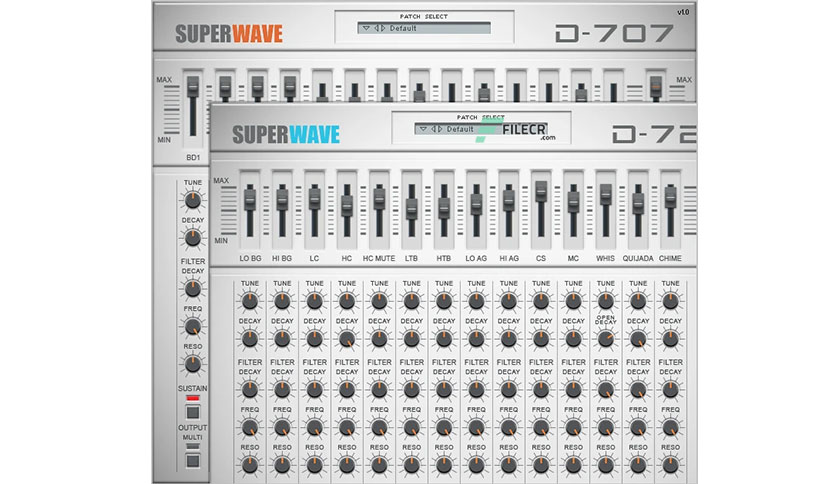Screen dimensions: 836x484
Task: Click the QUIJADA column FILTER DECAY knob
Action: click(x=638, y=390)
